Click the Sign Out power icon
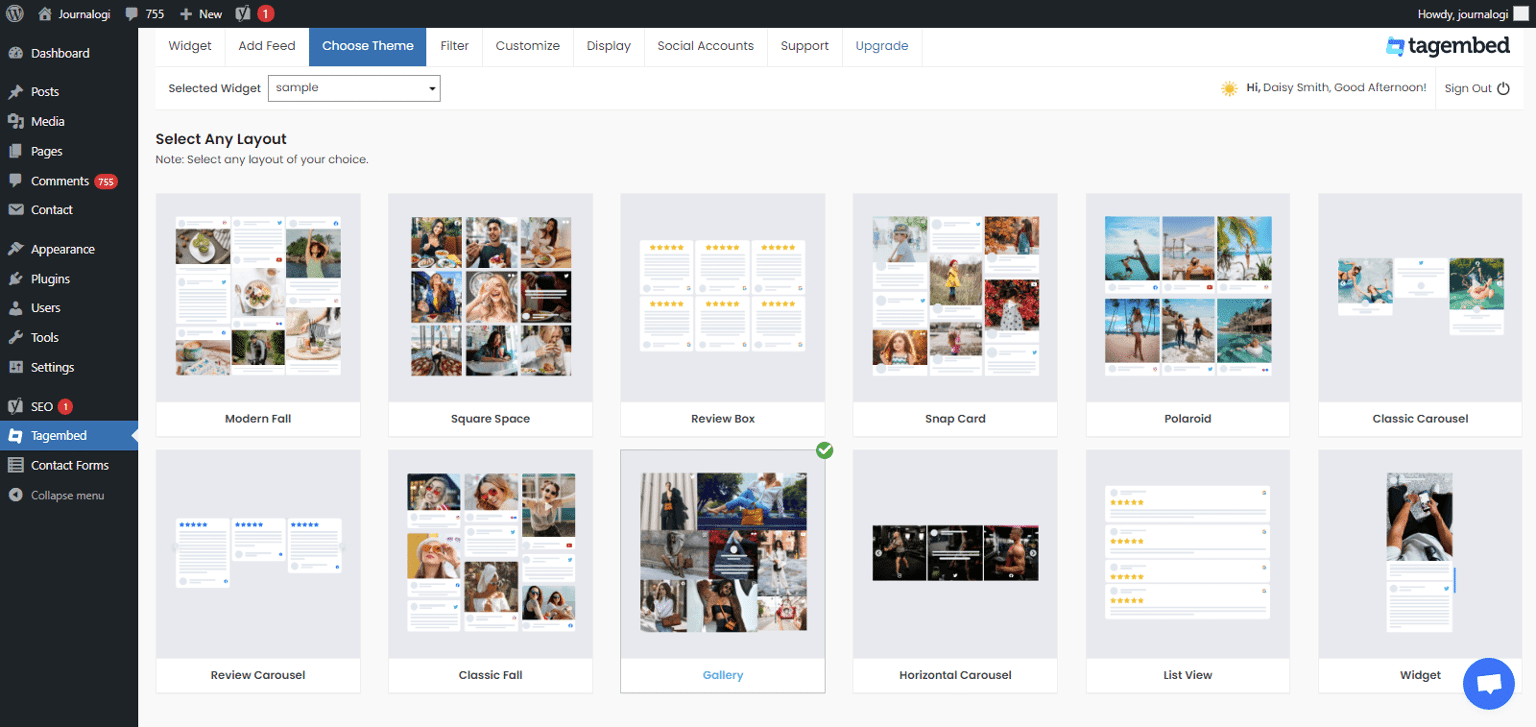The image size is (1536, 727). [x=1502, y=88]
